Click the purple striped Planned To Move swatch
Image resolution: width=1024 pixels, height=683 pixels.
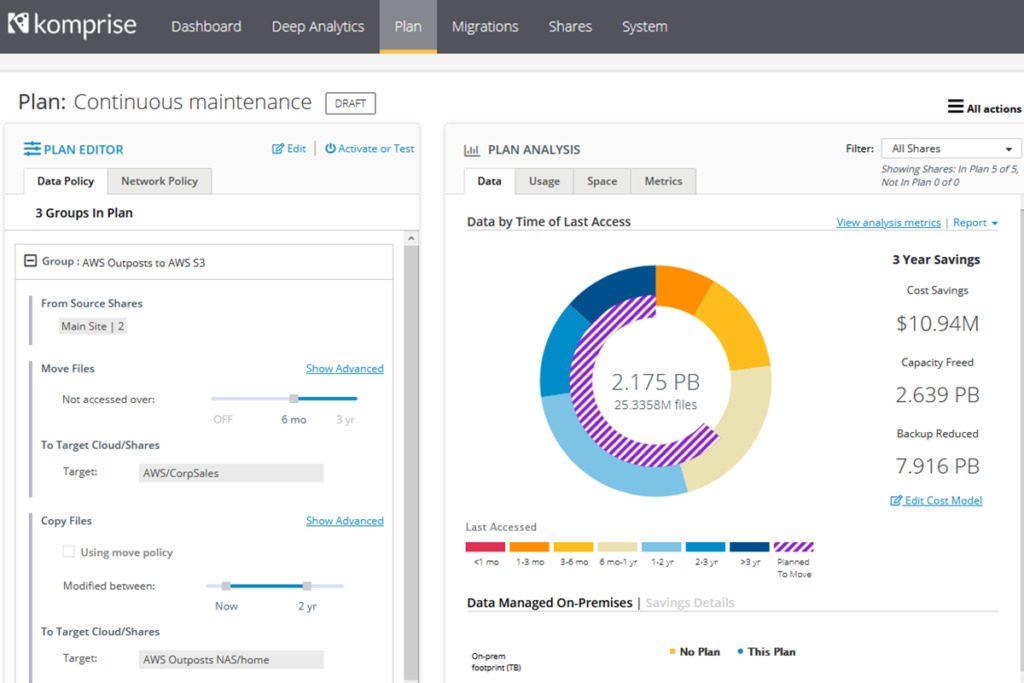[793, 547]
